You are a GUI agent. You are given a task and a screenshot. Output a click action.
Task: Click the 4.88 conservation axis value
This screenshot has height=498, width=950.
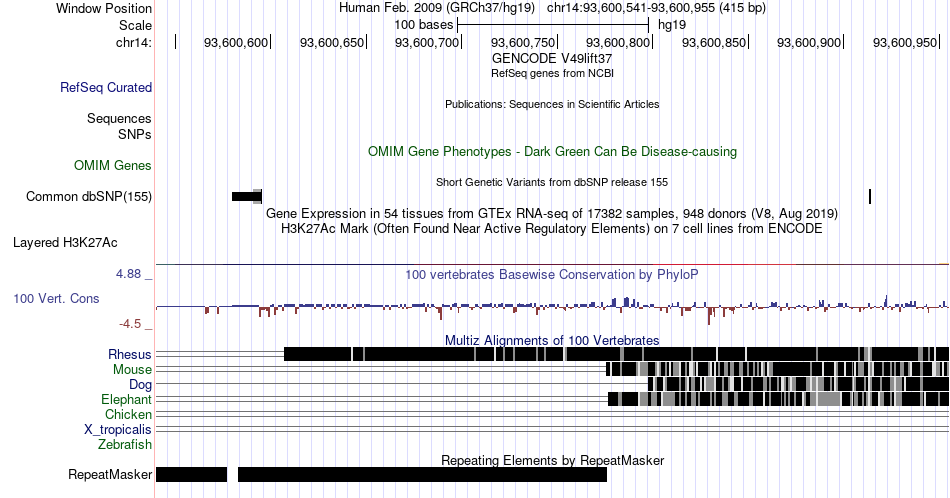pos(128,274)
